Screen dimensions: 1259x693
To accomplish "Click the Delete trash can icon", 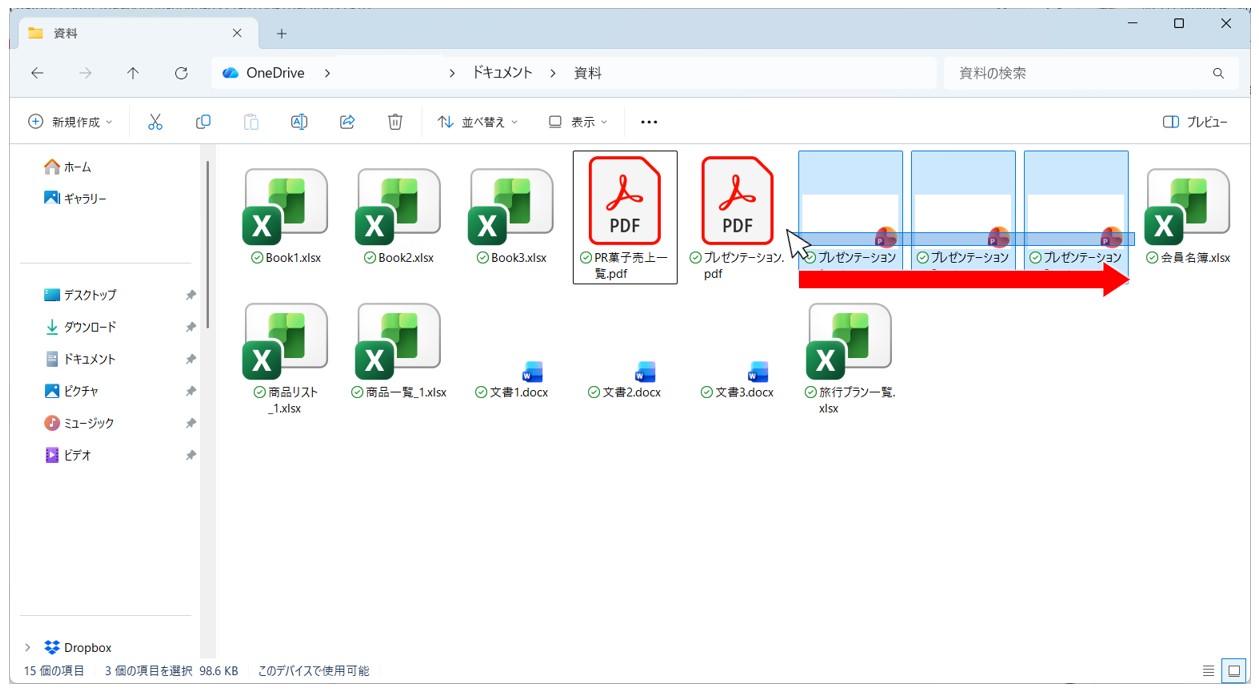I will 395,122.
